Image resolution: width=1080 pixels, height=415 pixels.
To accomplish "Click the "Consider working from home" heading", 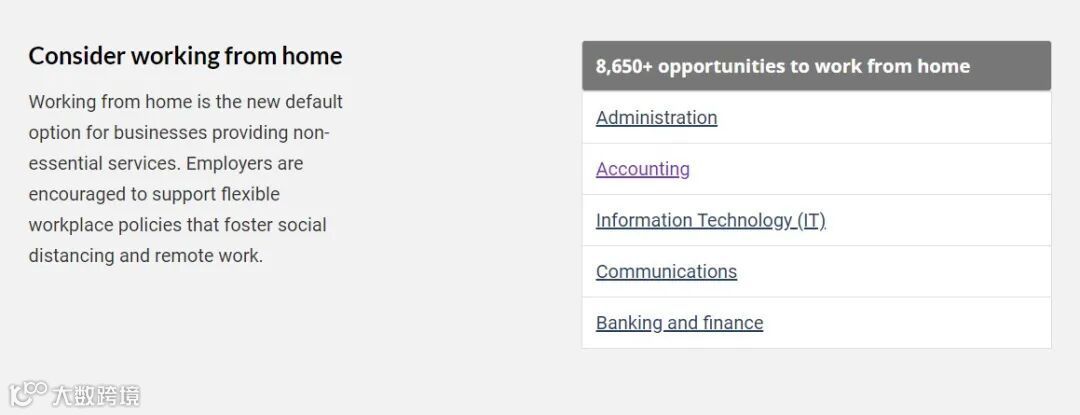I will (185, 56).
